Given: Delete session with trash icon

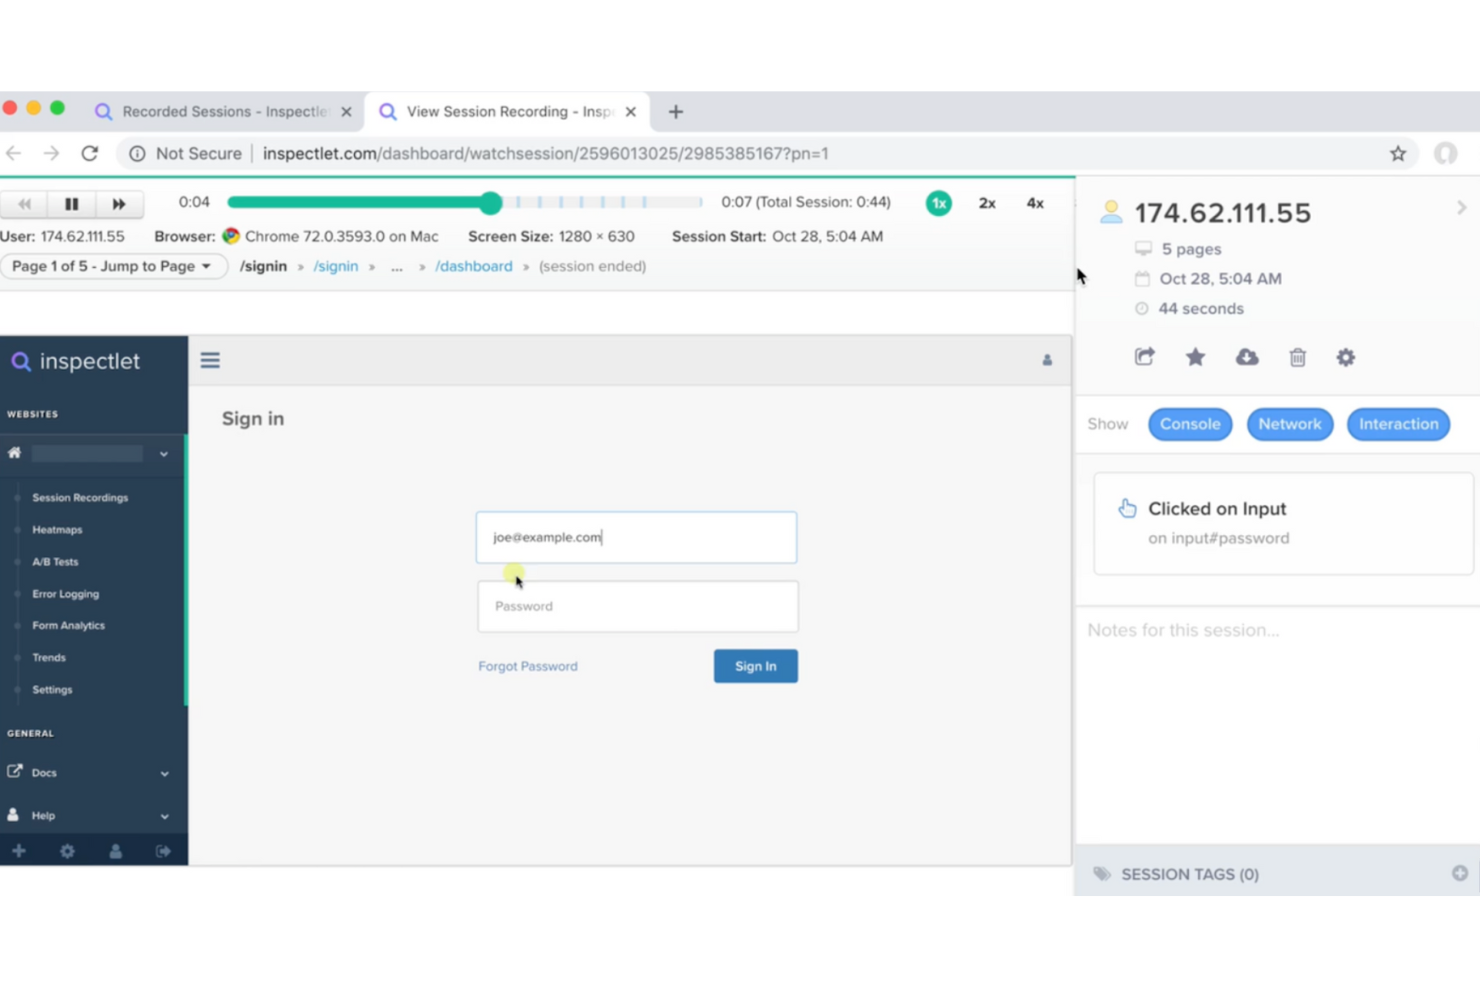Looking at the screenshot, I should [1298, 357].
